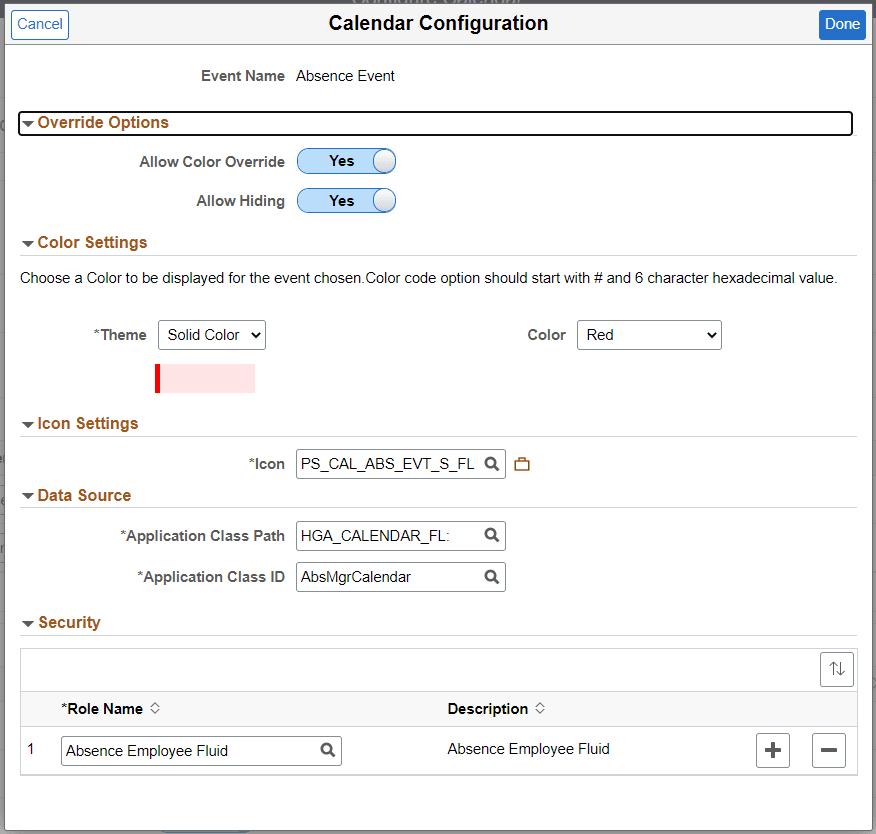Open the Role Name lookup for row 1
This screenshot has width=876, height=834.
(x=327, y=750)
